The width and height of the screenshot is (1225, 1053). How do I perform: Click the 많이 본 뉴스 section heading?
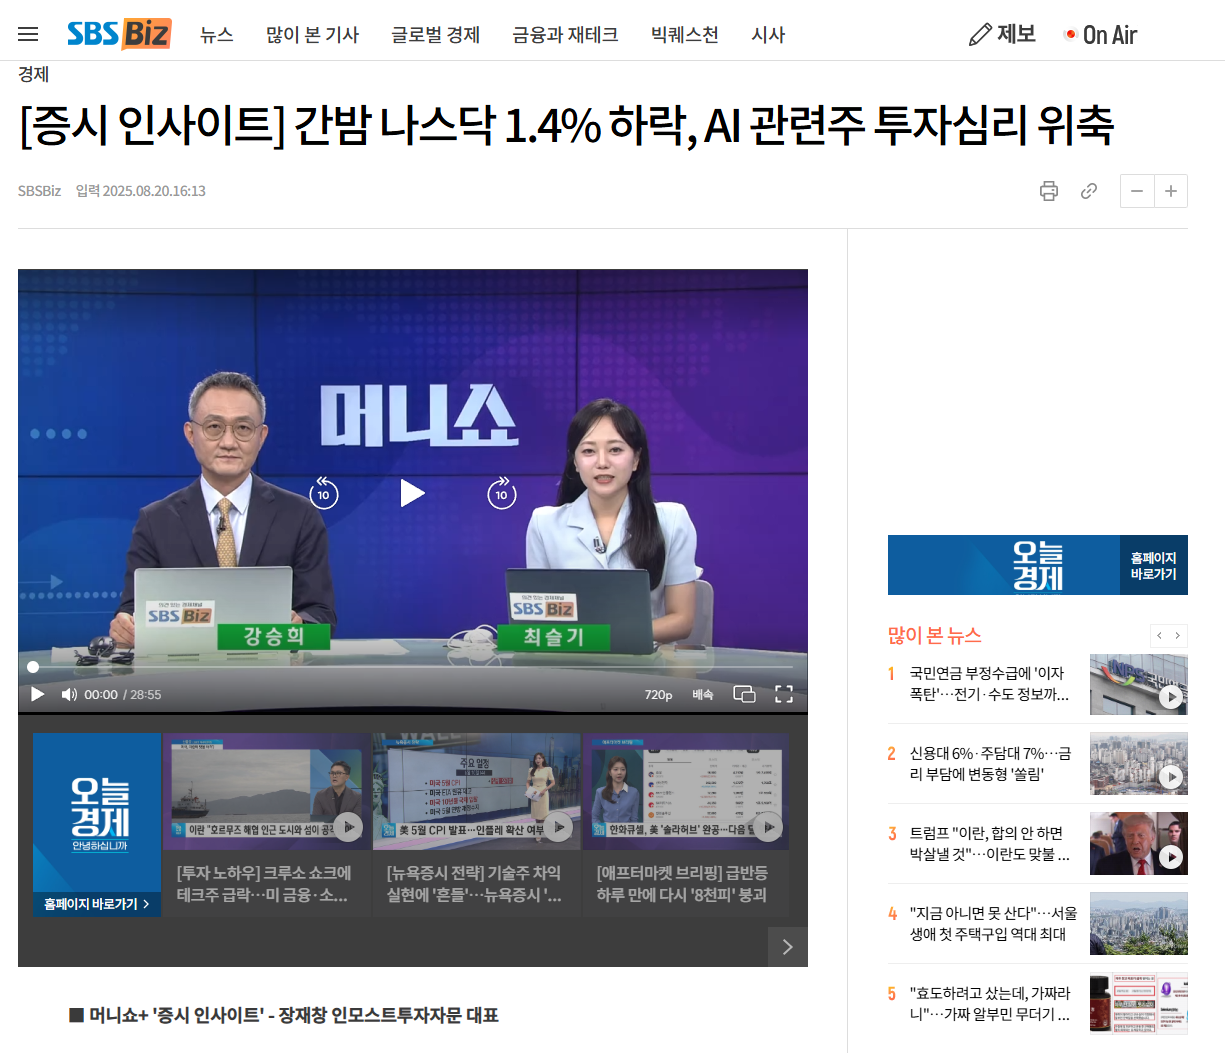[935, 636]
